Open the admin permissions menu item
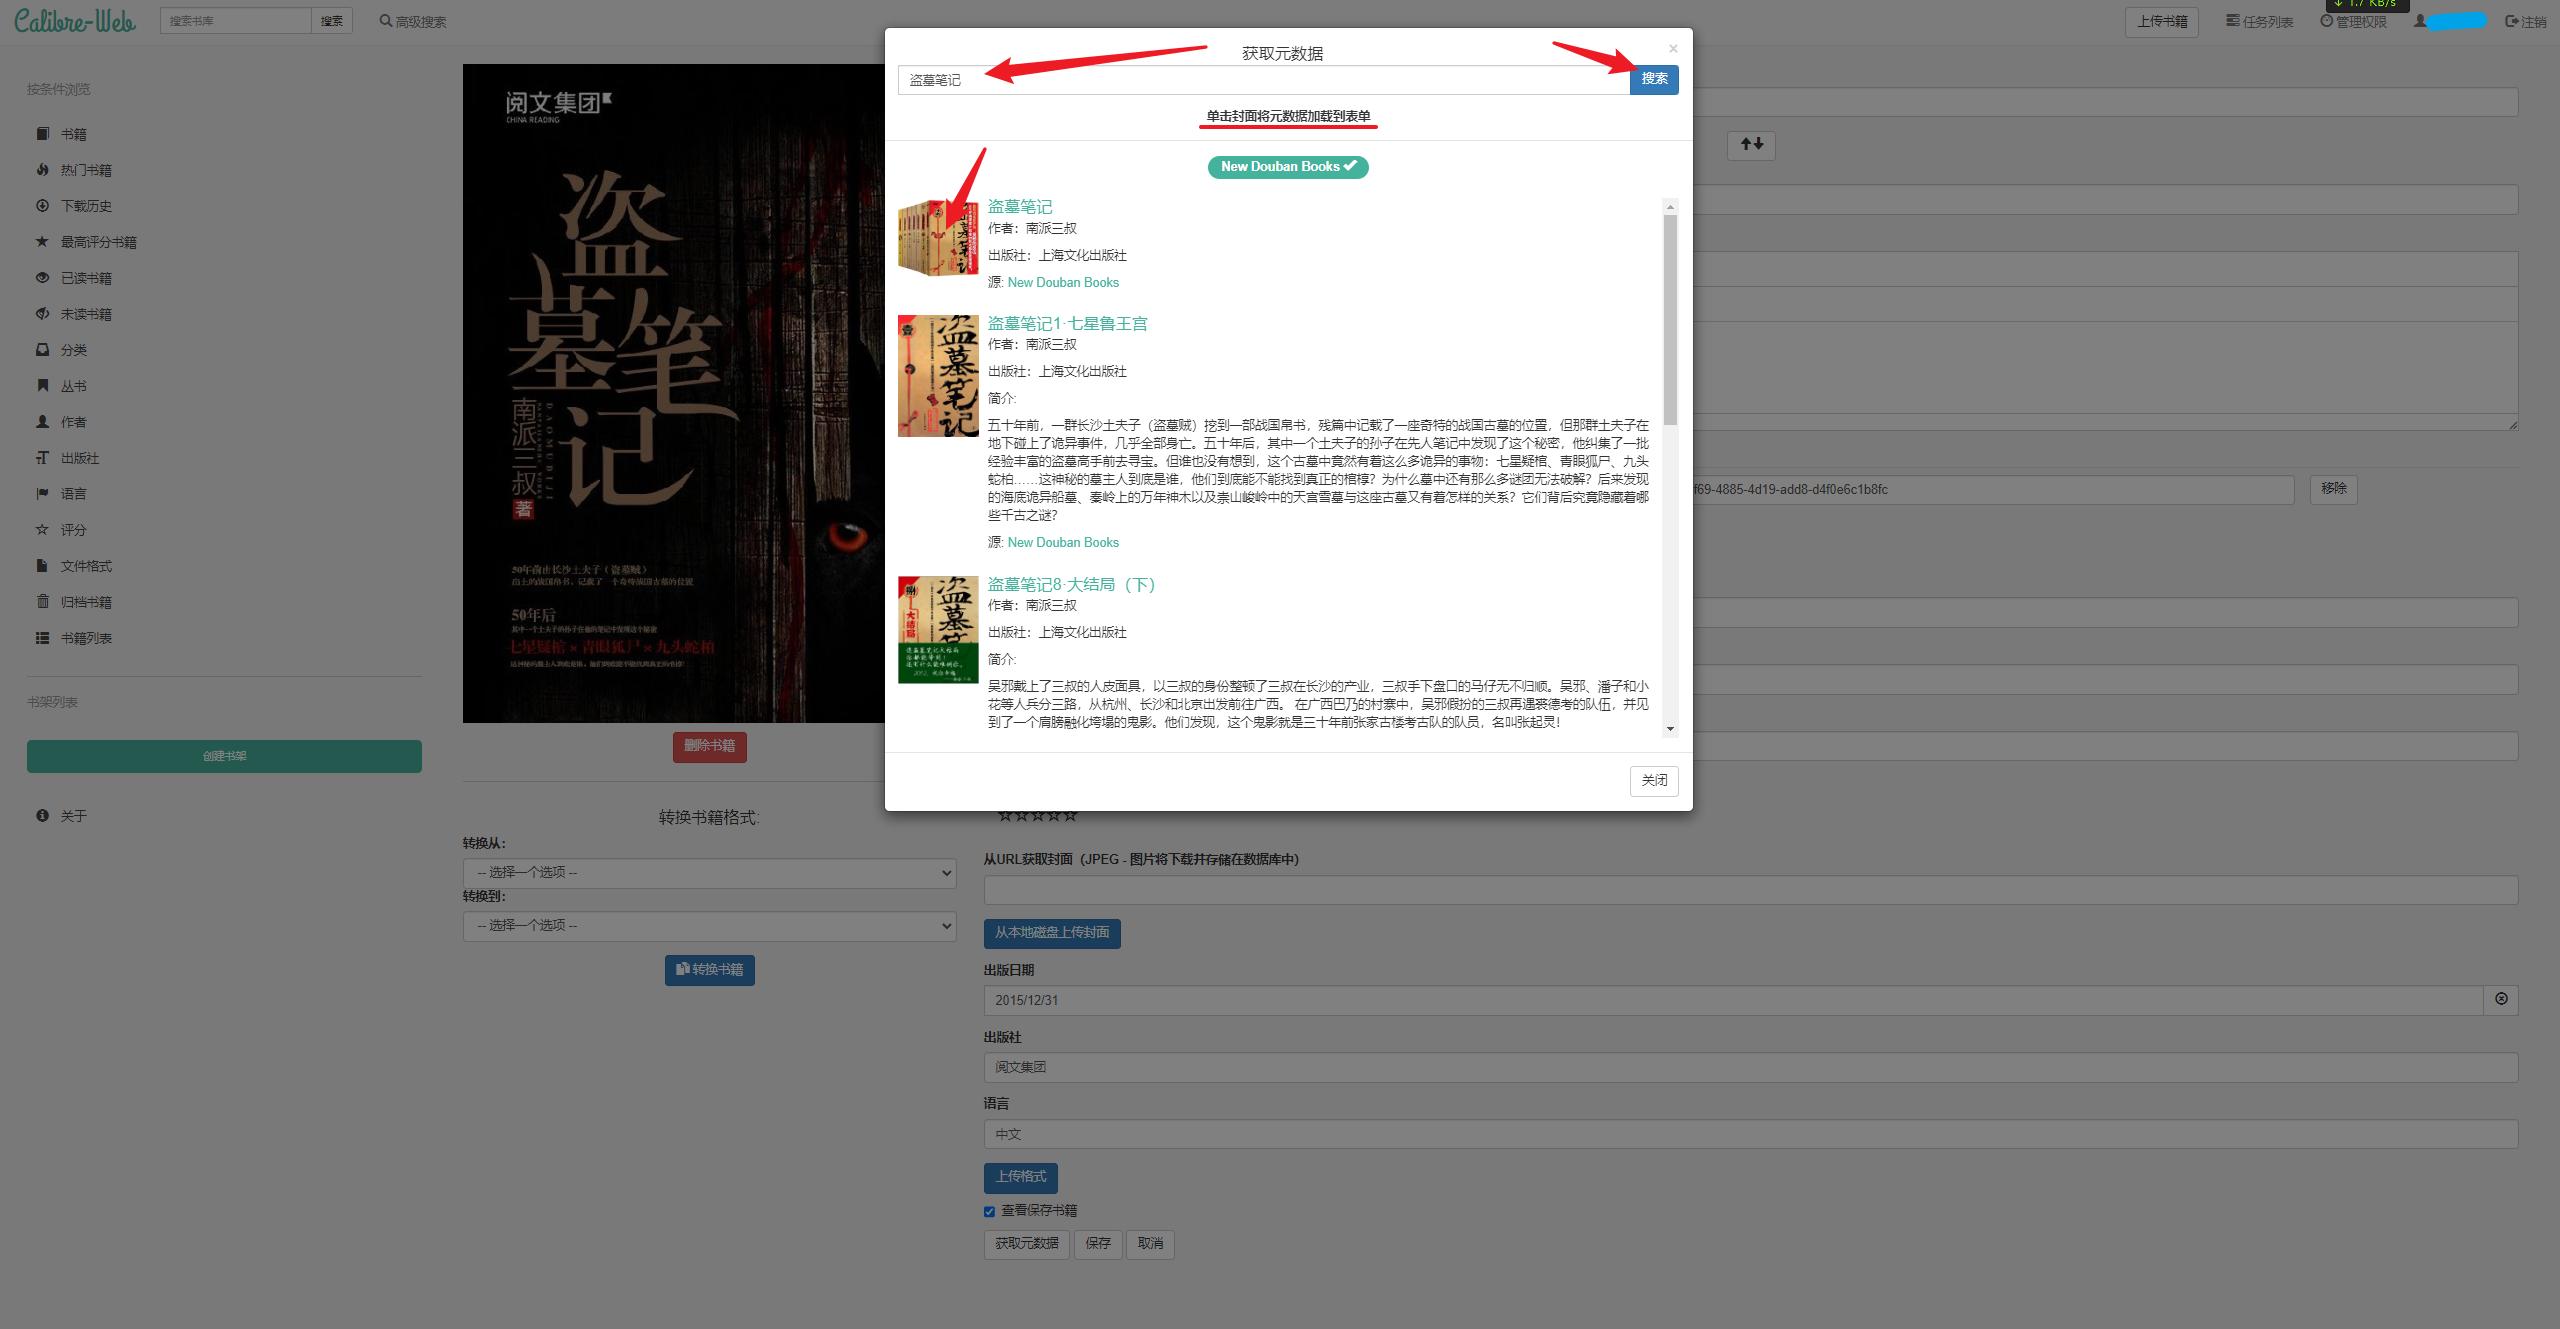 tap(2353, 21)
